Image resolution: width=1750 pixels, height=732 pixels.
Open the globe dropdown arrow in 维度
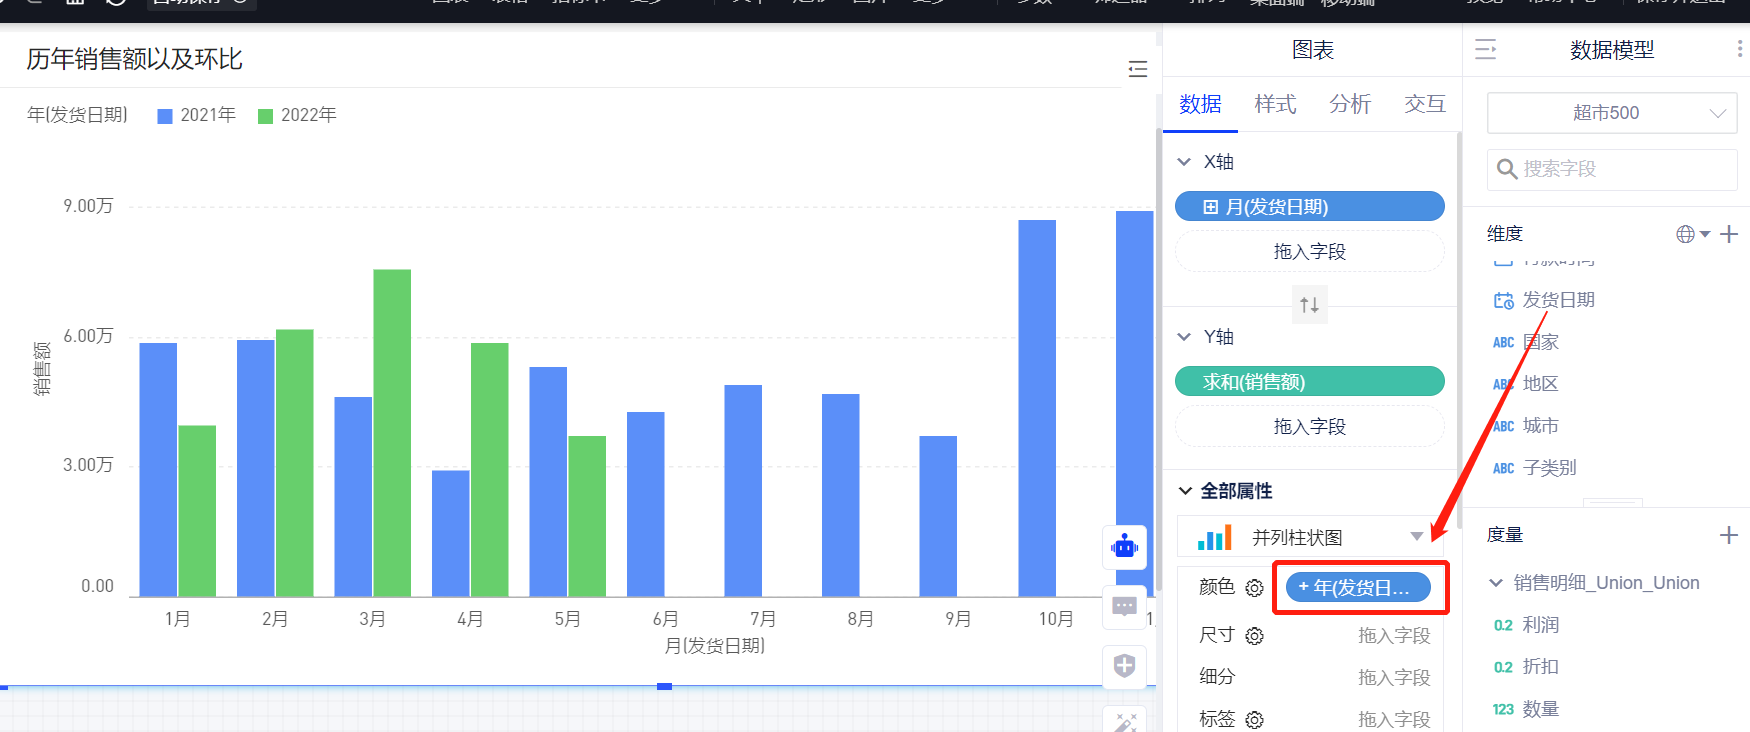coord(1705,234)
